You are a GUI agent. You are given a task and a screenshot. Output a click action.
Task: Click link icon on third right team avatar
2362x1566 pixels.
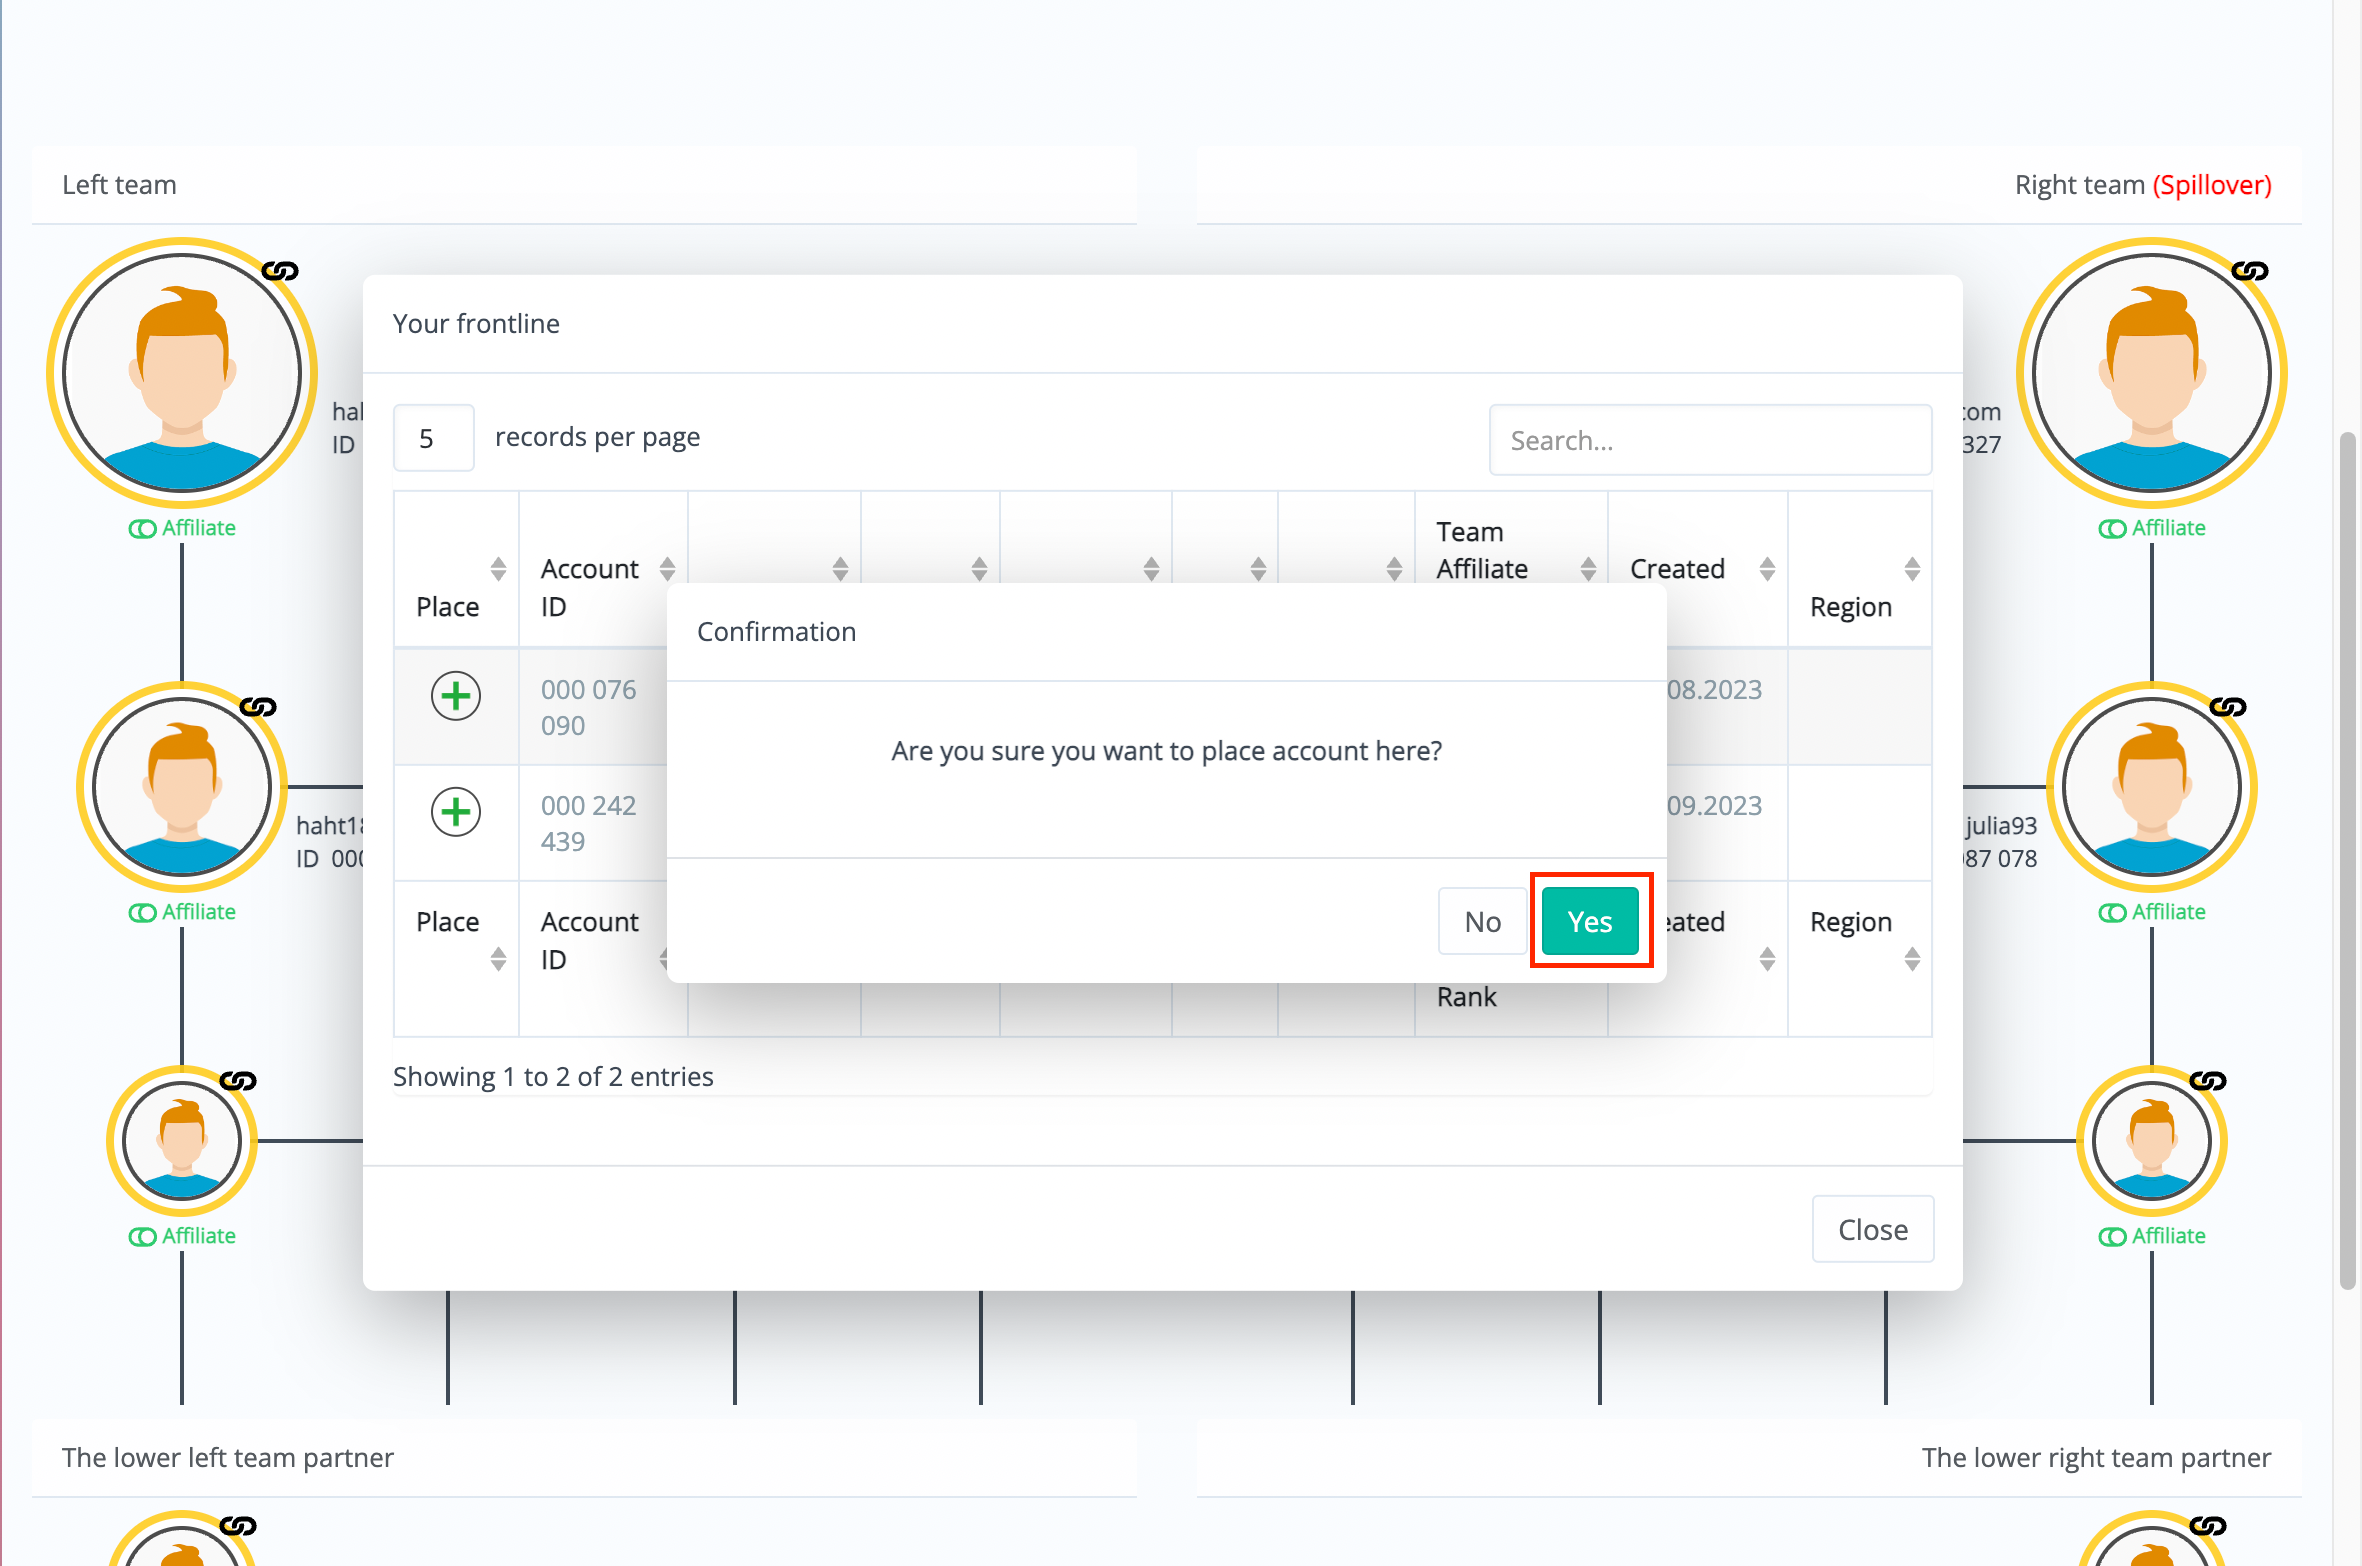pyautogui.click(x=2207, y=1080)
